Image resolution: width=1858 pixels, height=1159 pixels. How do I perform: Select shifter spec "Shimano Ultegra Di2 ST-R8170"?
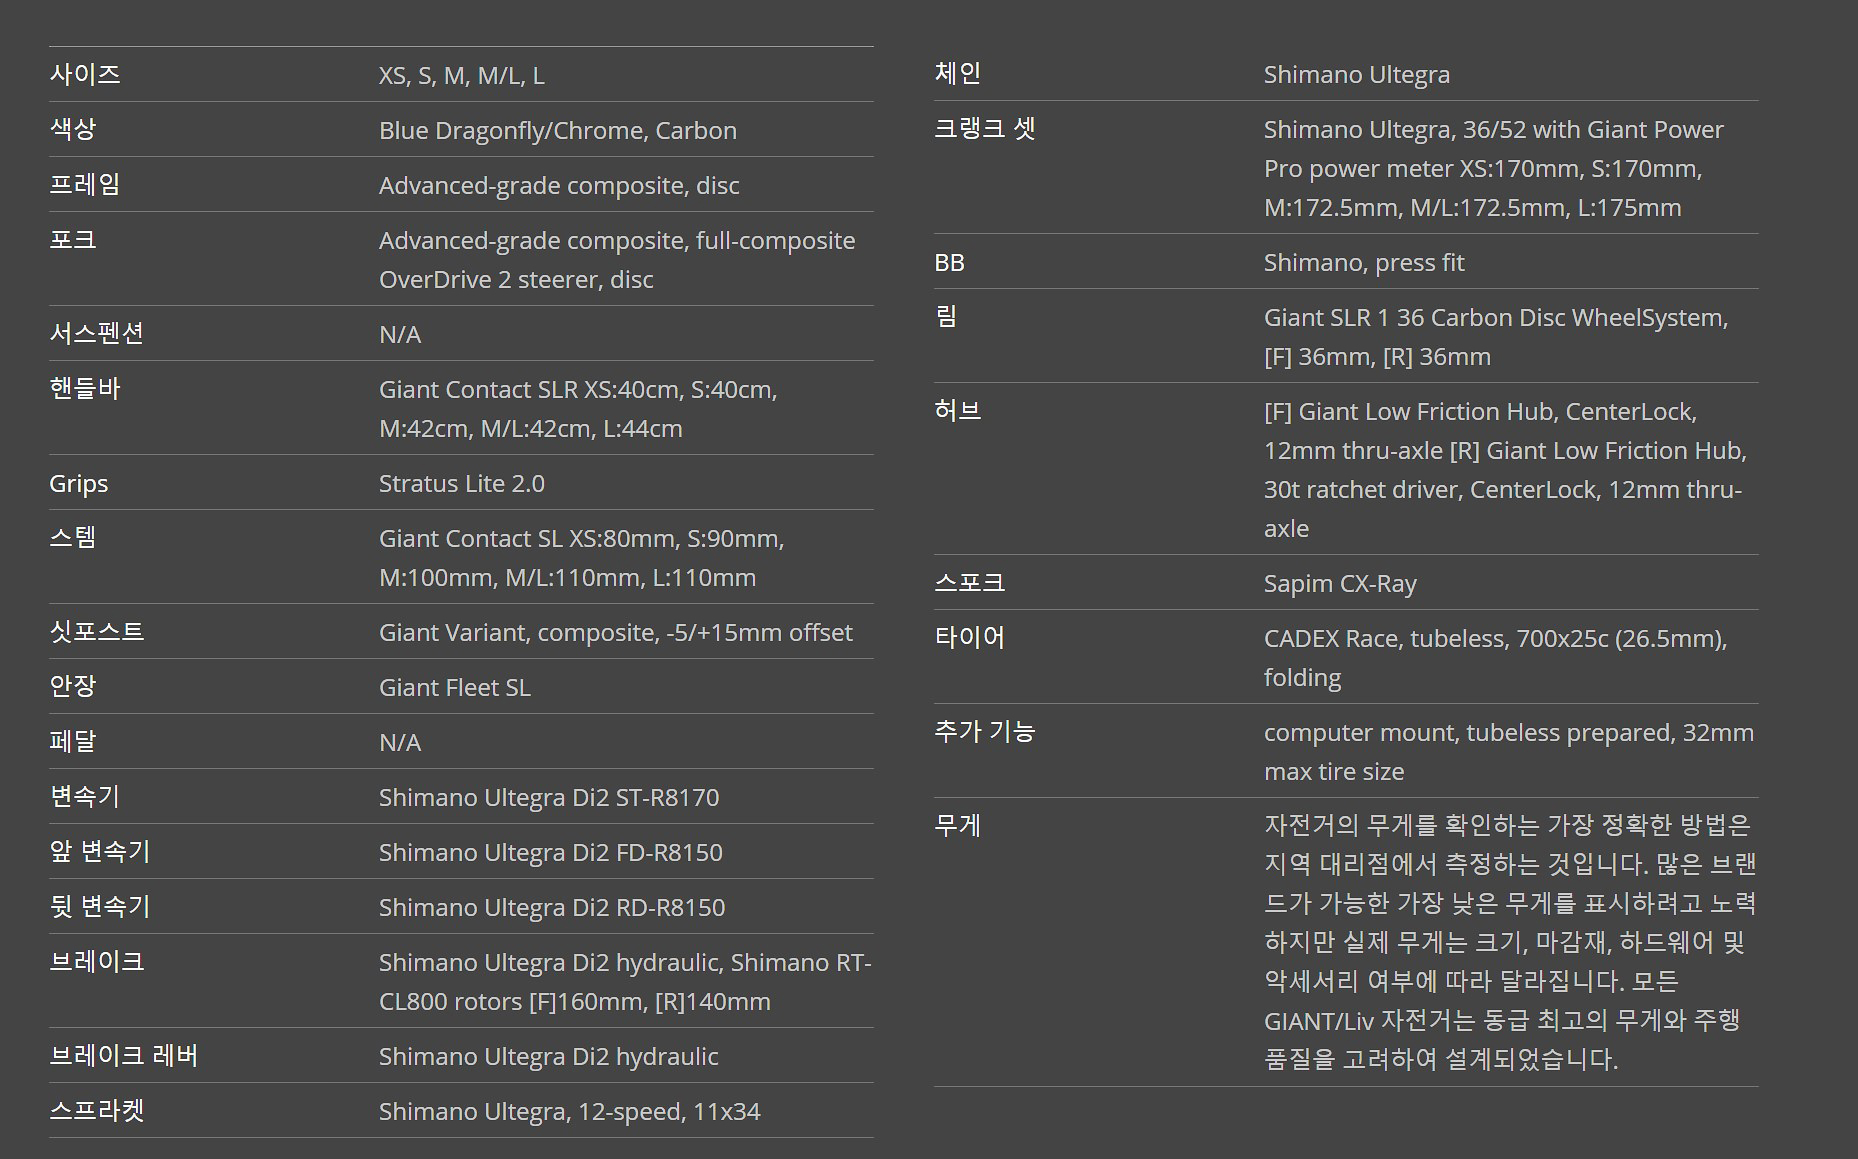(x=549, y=798)
